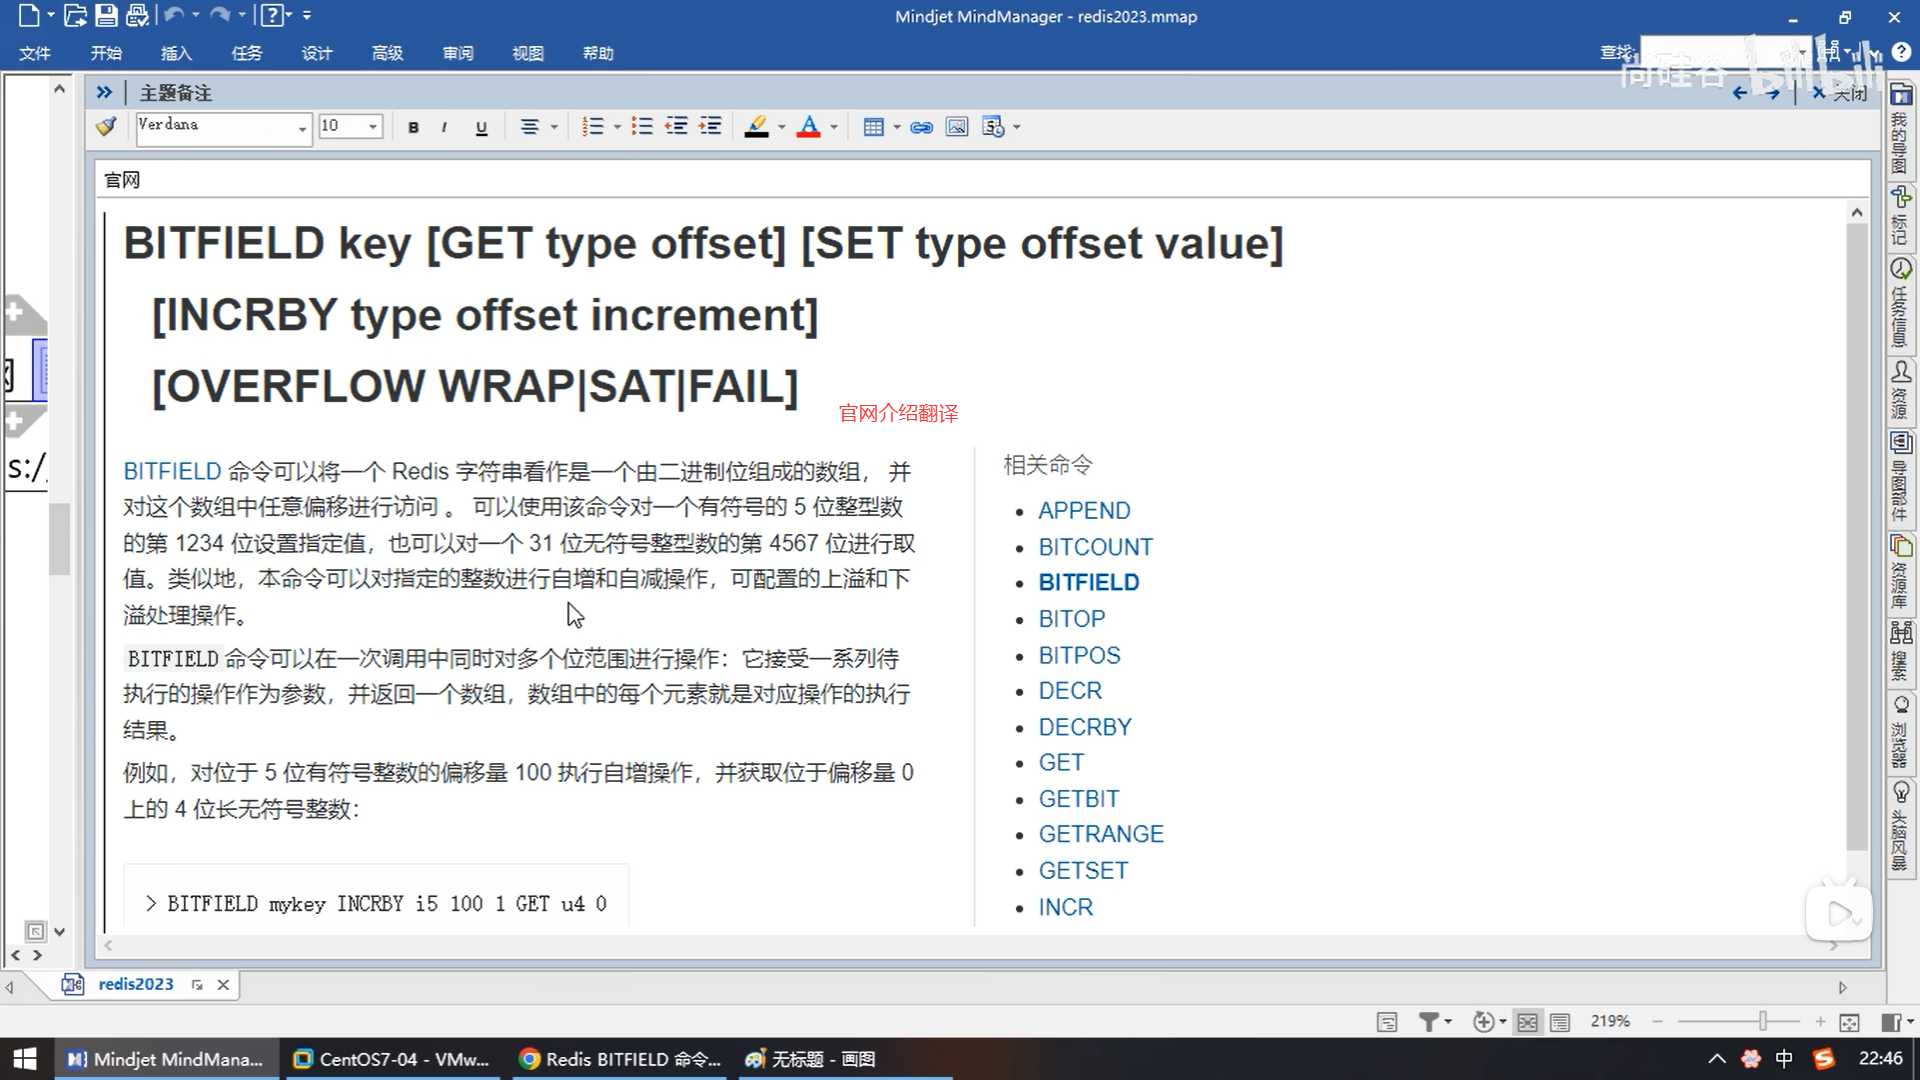Screen dimensions: 1920x1080
Task: Expand the filter dropdown in status bar
Action: click(1447, 1021)
